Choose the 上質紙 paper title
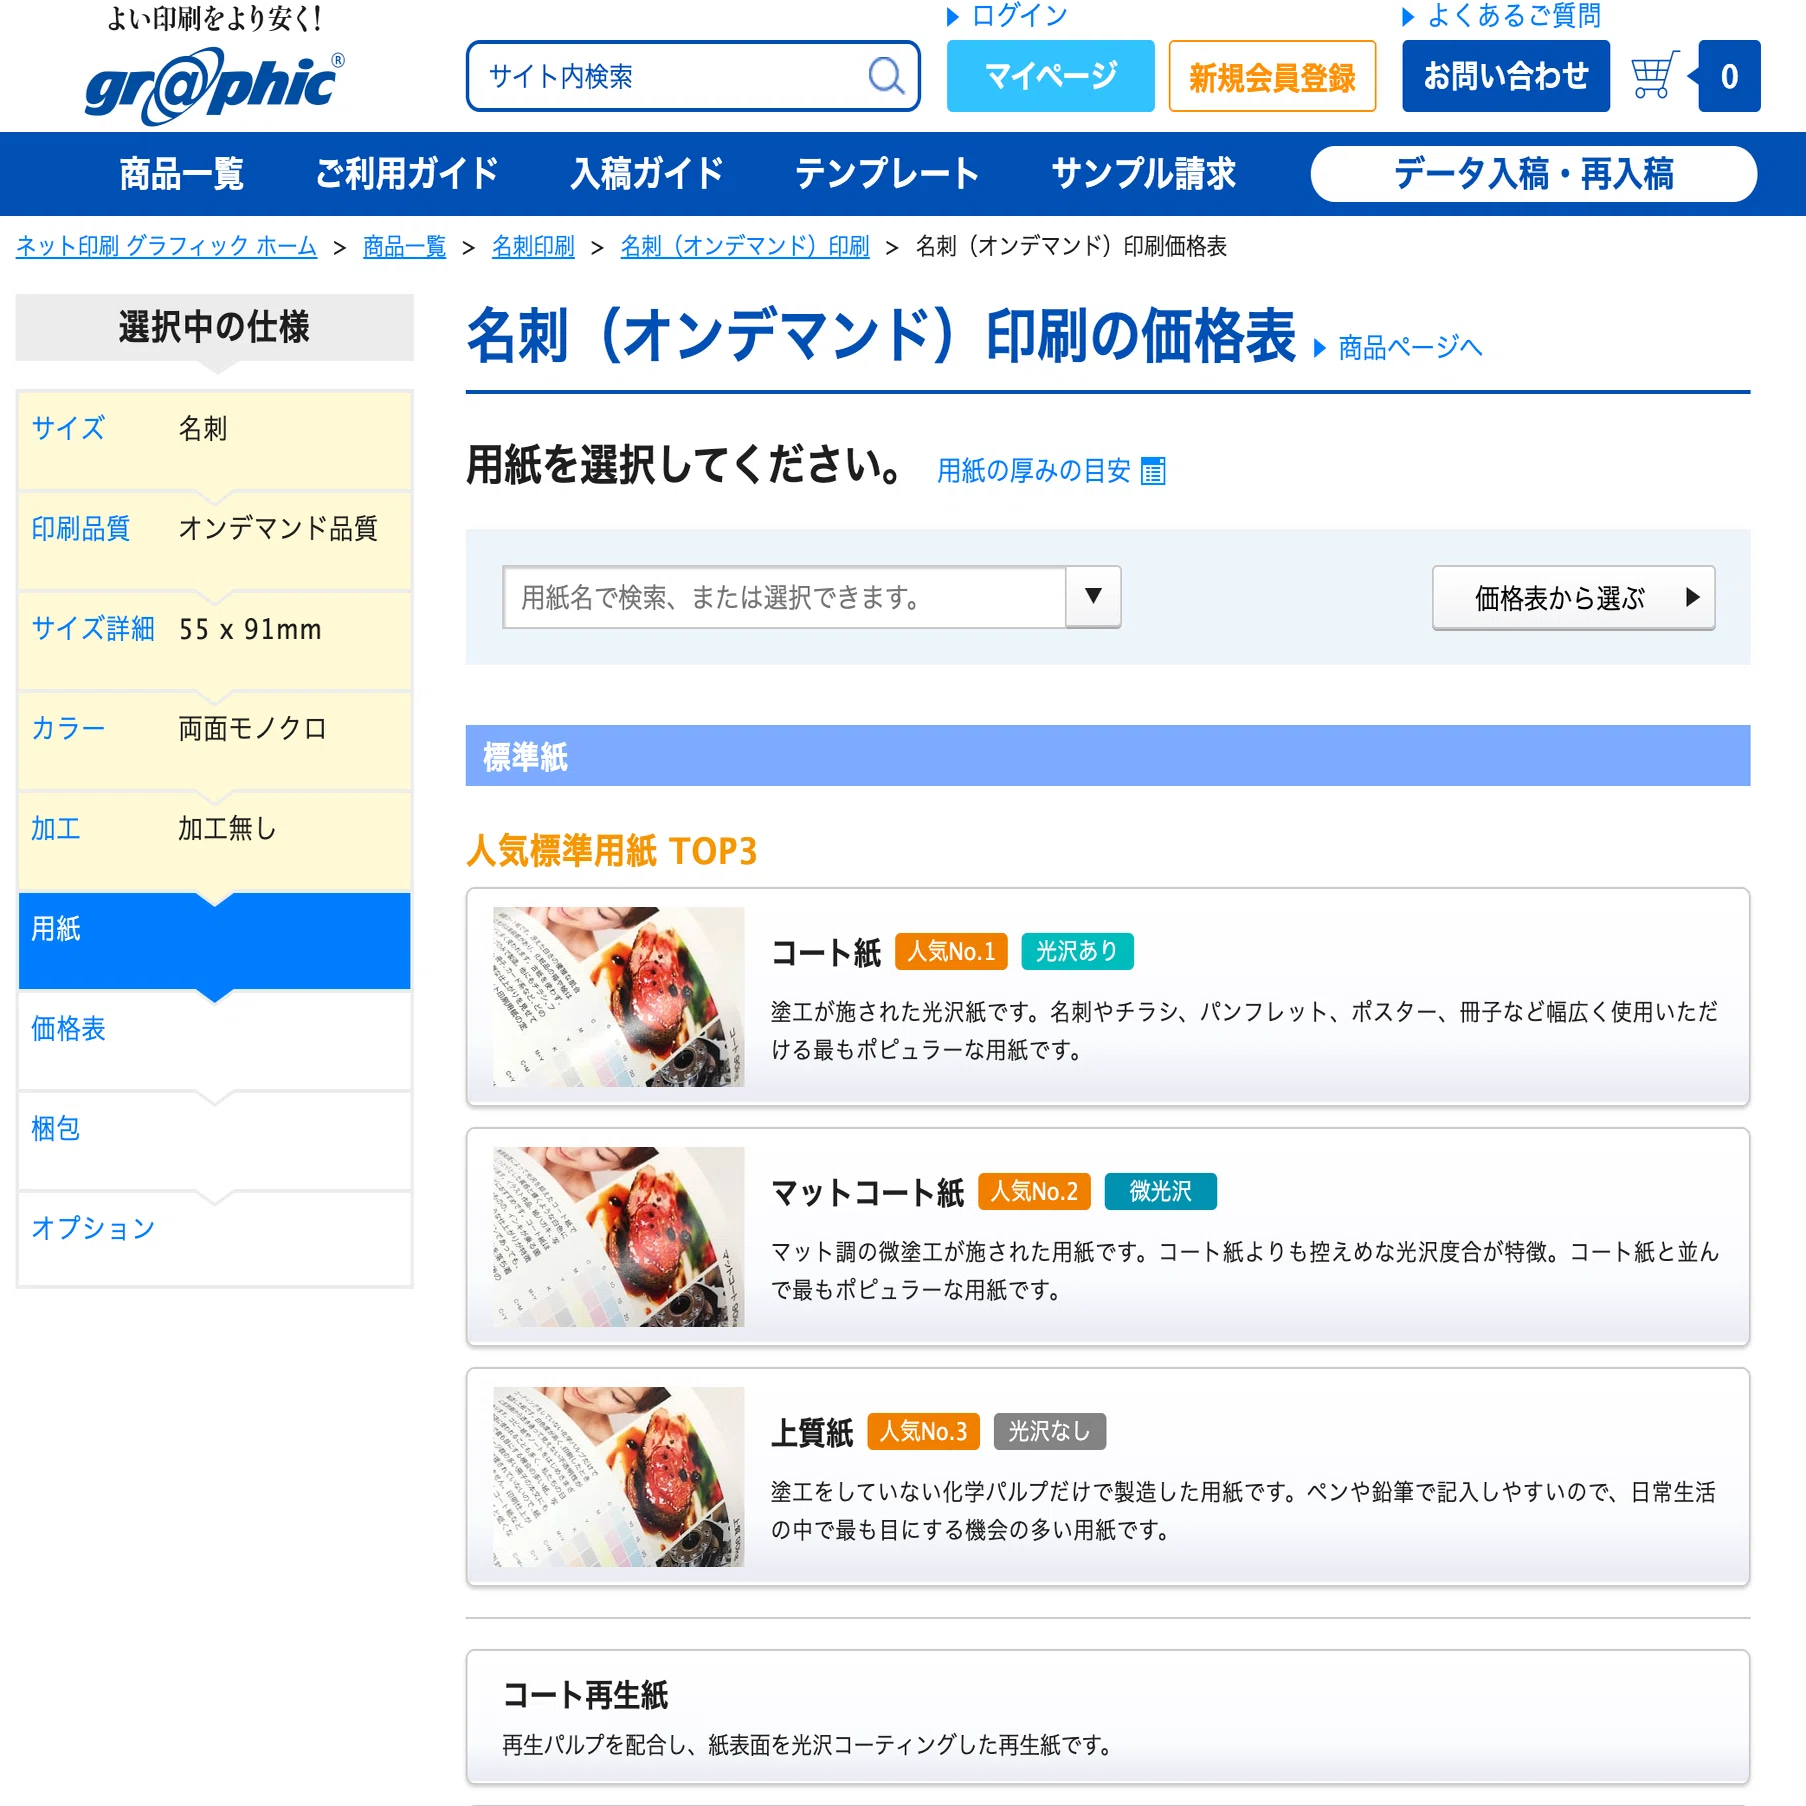1806x1806 pixels. click(812, 1432)
